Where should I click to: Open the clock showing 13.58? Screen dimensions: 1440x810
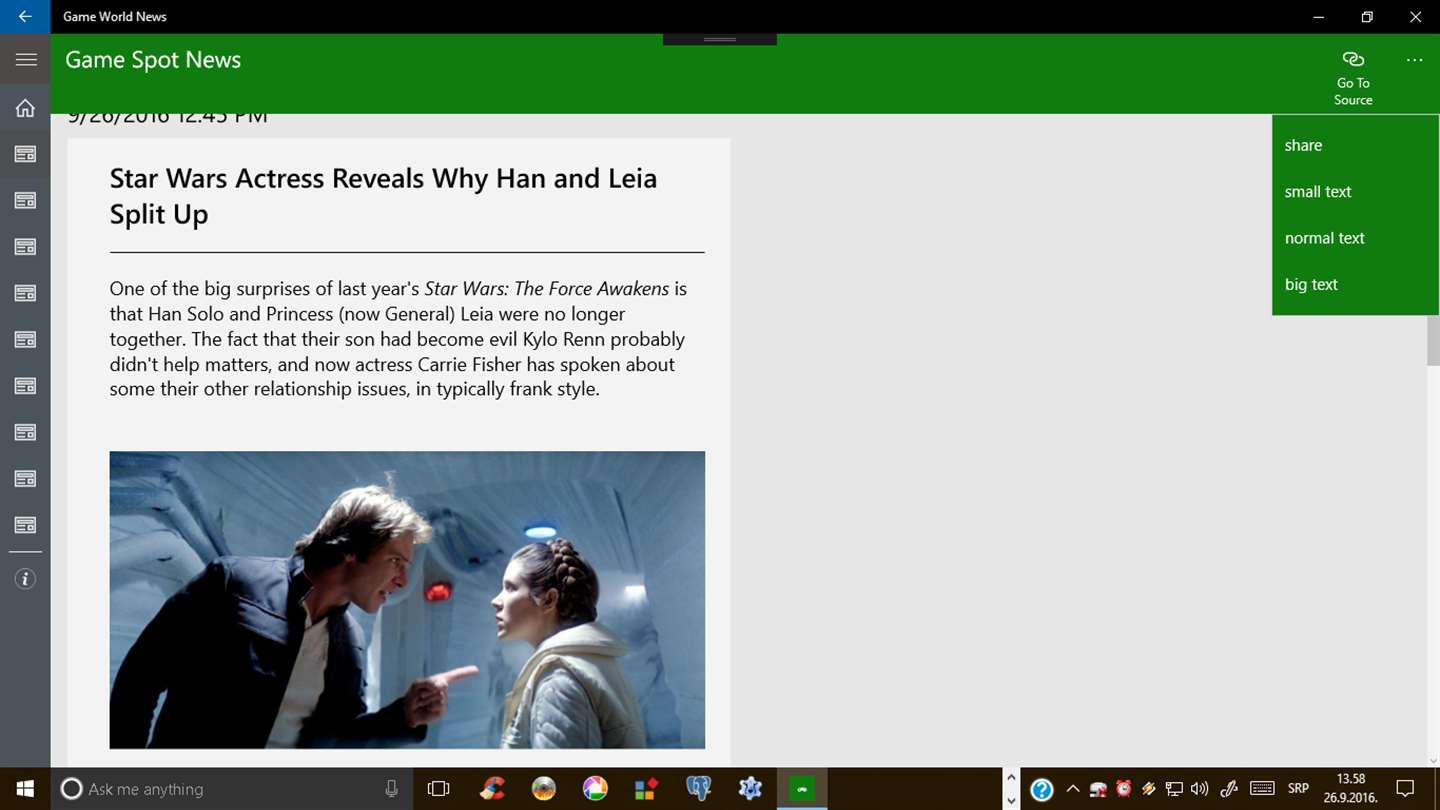1351,789
